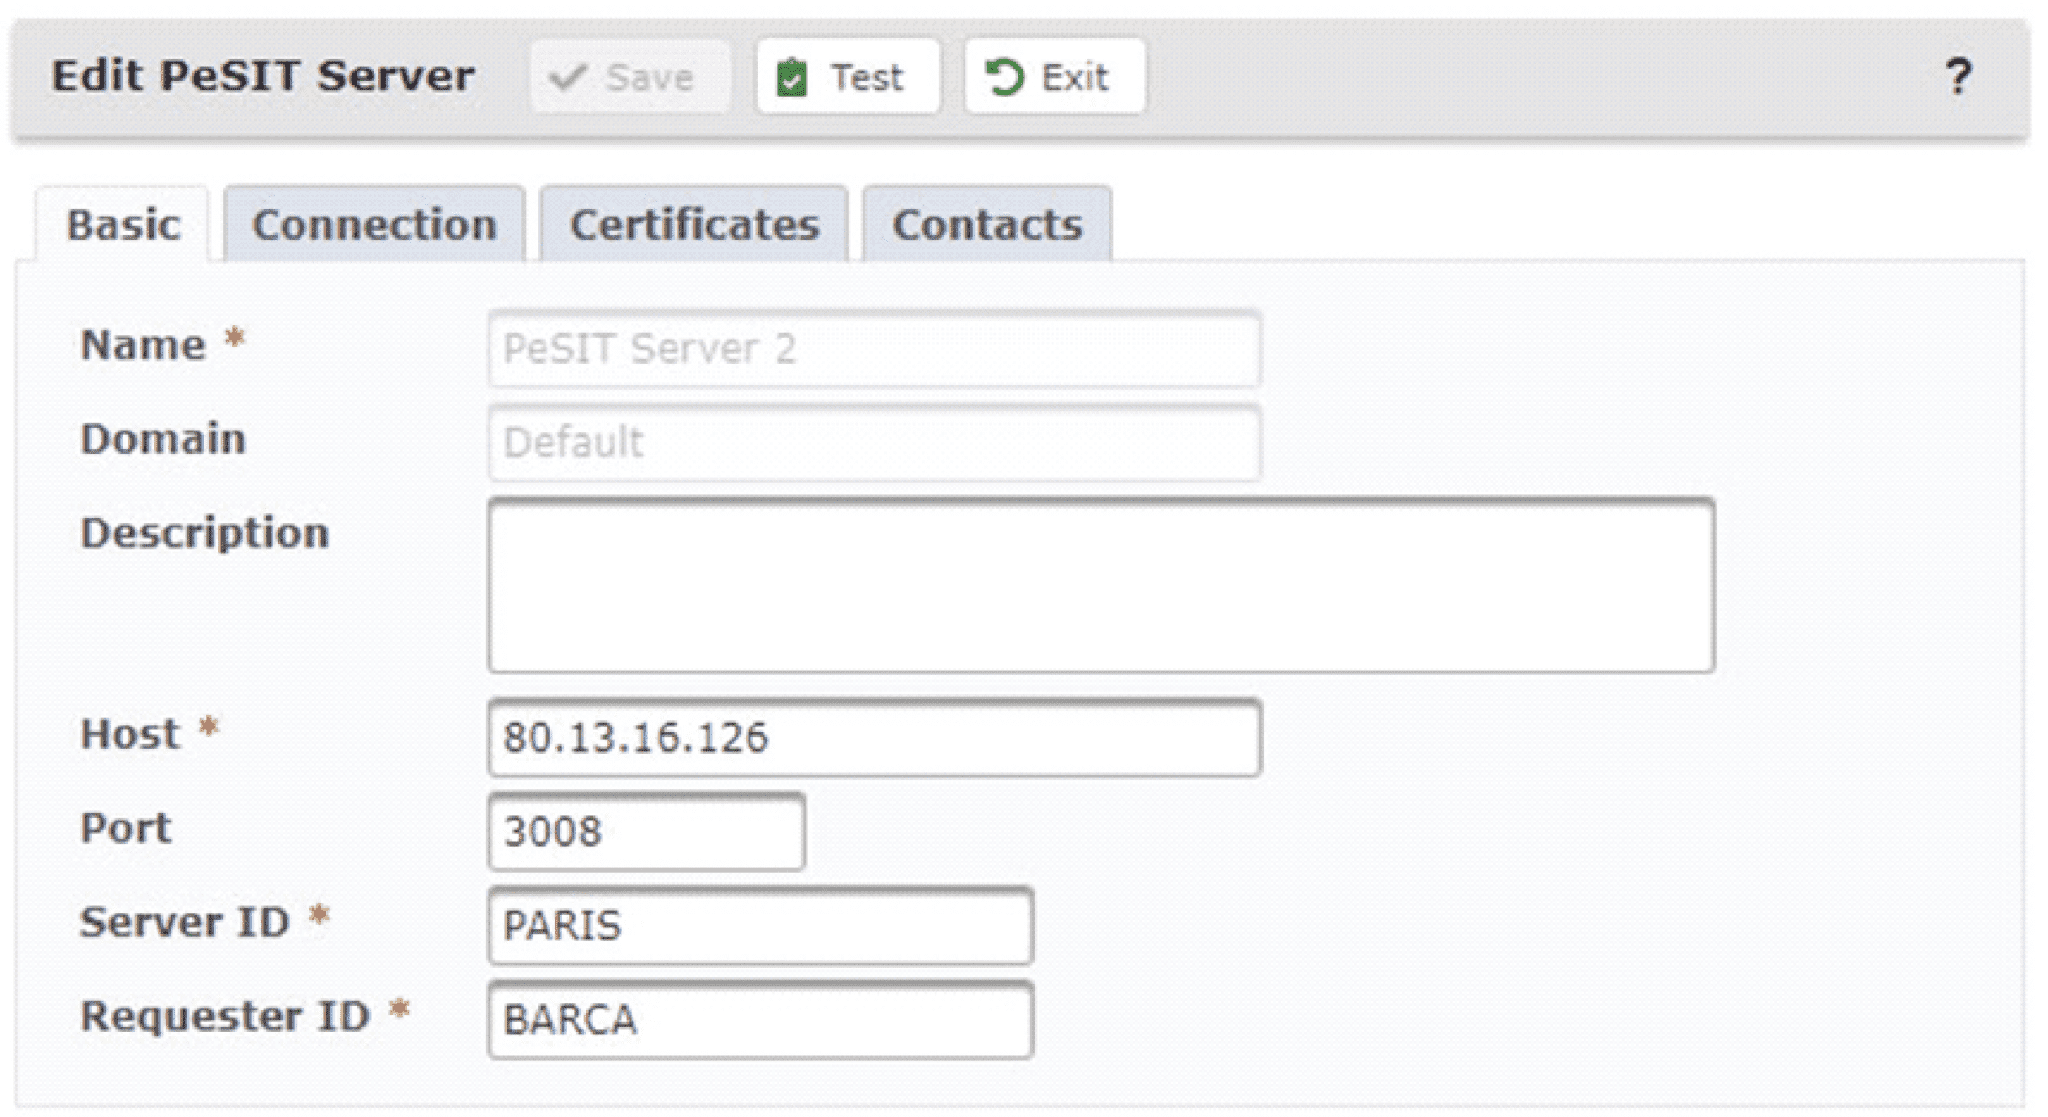Click the Domain field showing Default

(x=874, y=443)
